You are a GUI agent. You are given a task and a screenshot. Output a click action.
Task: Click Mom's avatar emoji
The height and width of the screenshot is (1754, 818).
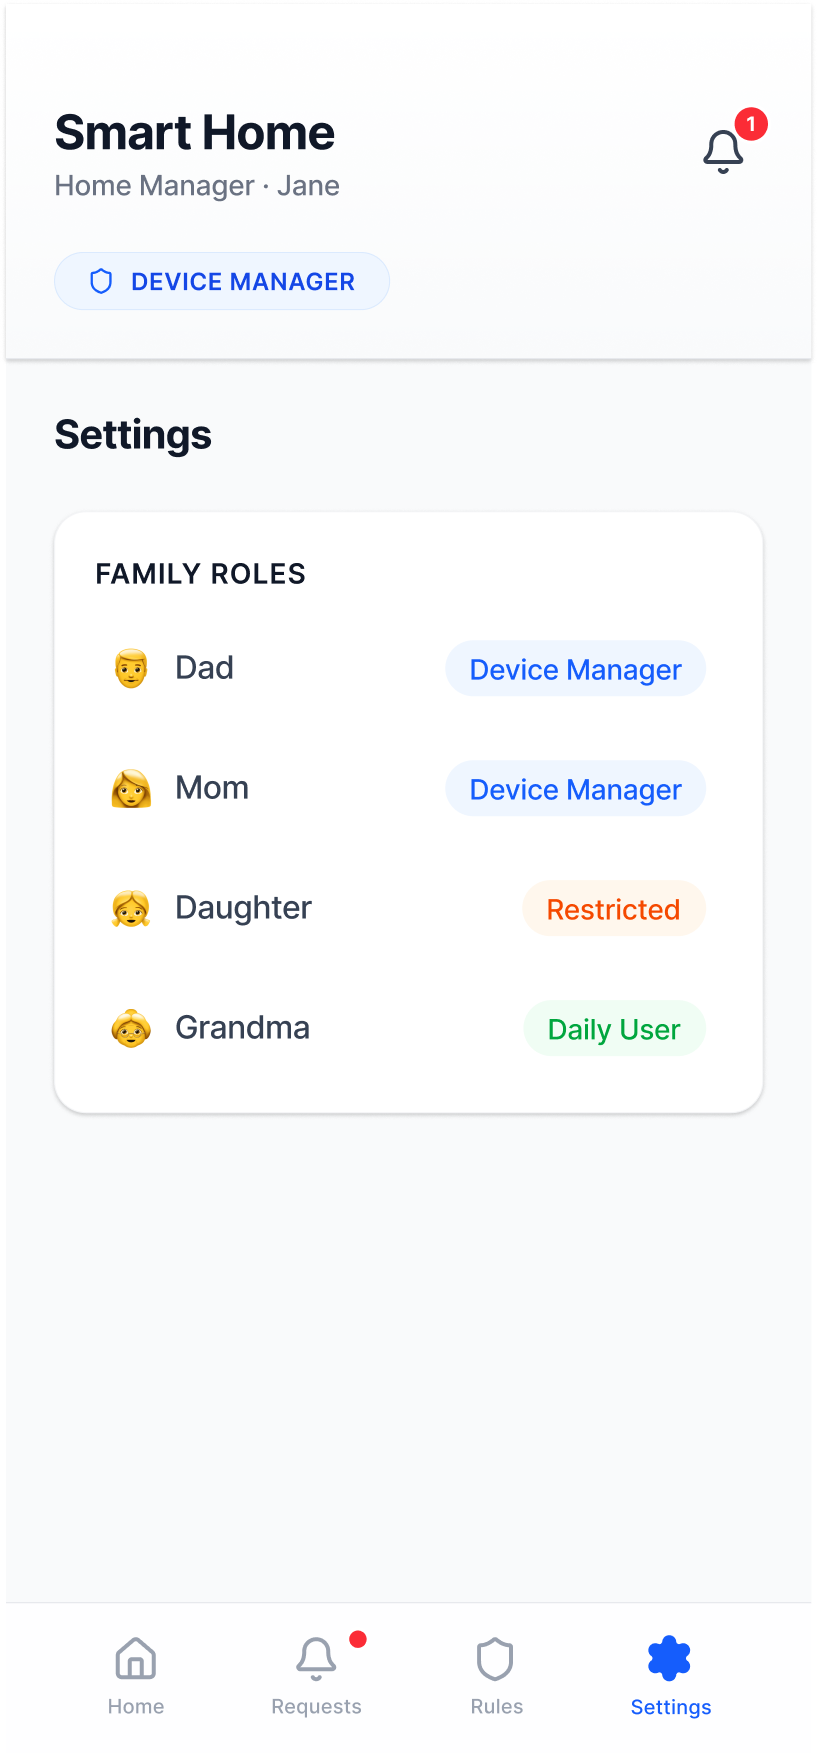tap(131, 788)
